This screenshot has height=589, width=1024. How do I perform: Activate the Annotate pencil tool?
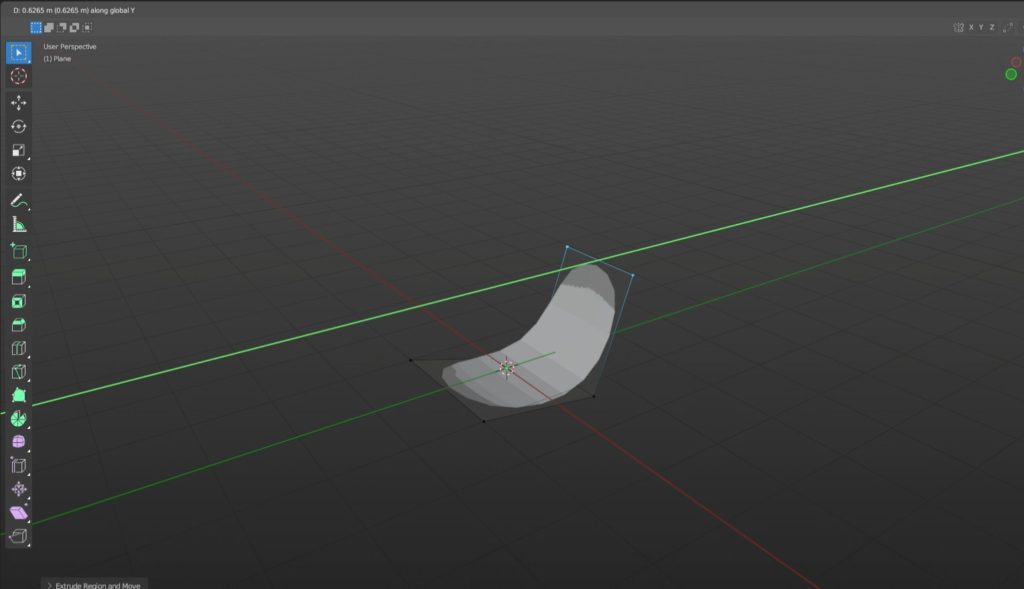[x=18, y=201]
